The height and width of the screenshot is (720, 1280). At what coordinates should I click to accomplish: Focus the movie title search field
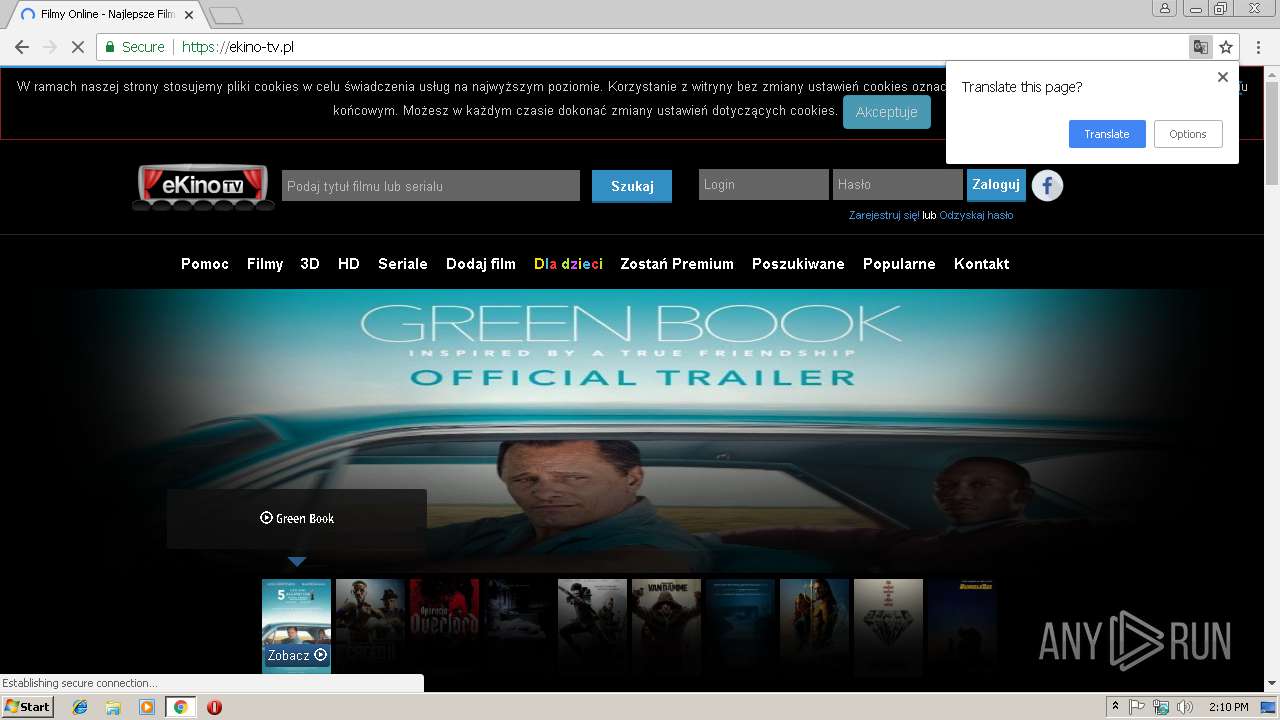click(431, 186)
